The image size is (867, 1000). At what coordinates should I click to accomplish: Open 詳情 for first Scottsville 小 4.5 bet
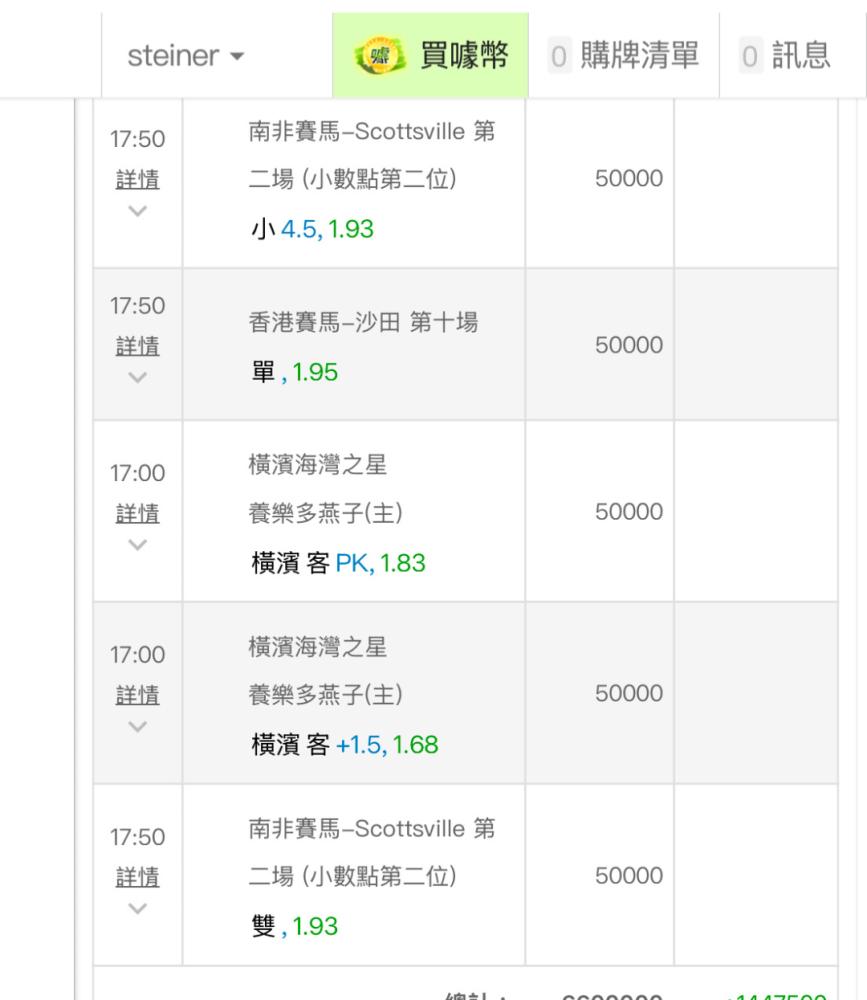point(138,181)
